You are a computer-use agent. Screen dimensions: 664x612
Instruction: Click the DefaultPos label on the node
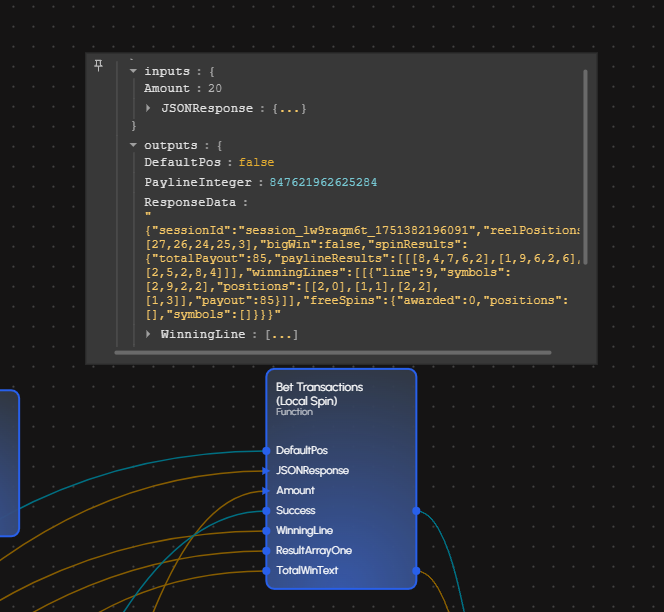302,450
